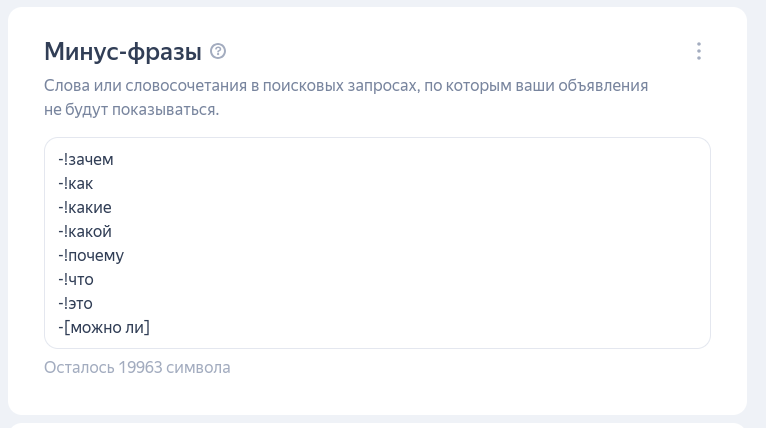Click the word можно in the last phrase

point(95,327)
